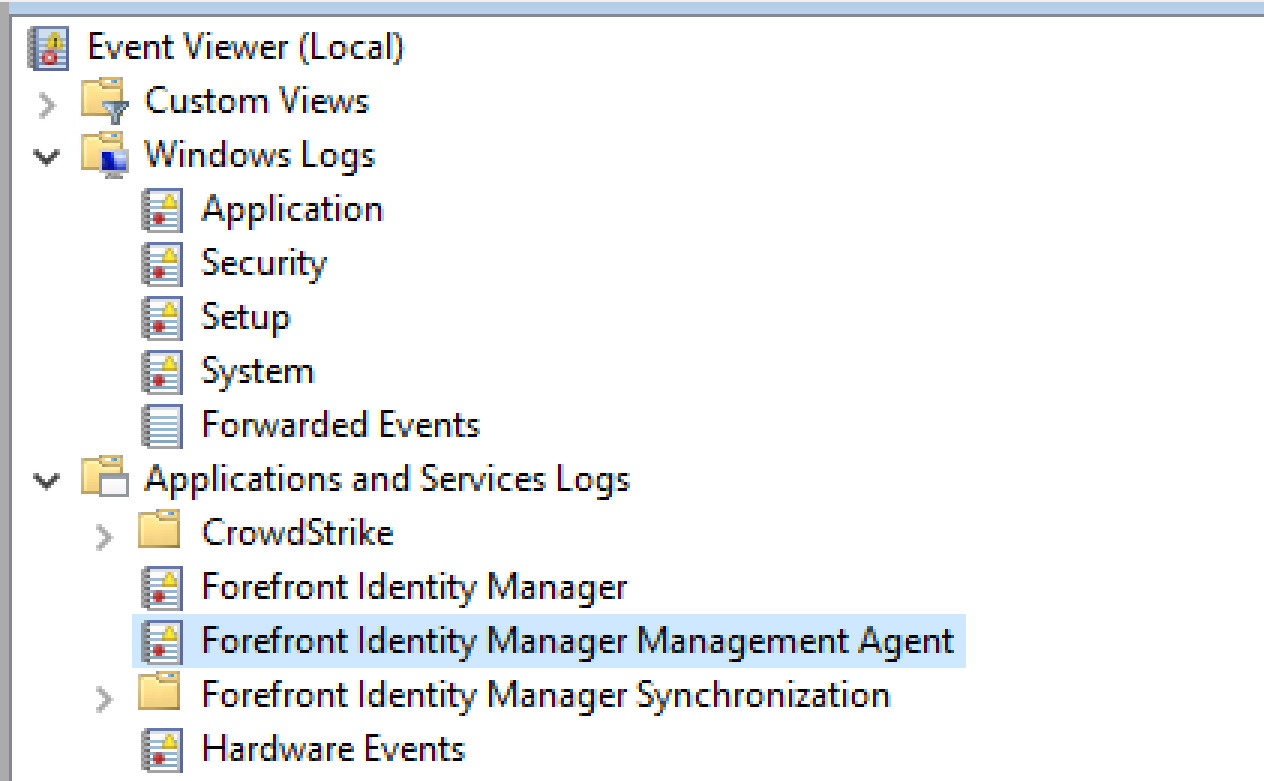This screenshot has width=1264, height=781.
Task: Click the System log icon
Action: click(162, 371)
